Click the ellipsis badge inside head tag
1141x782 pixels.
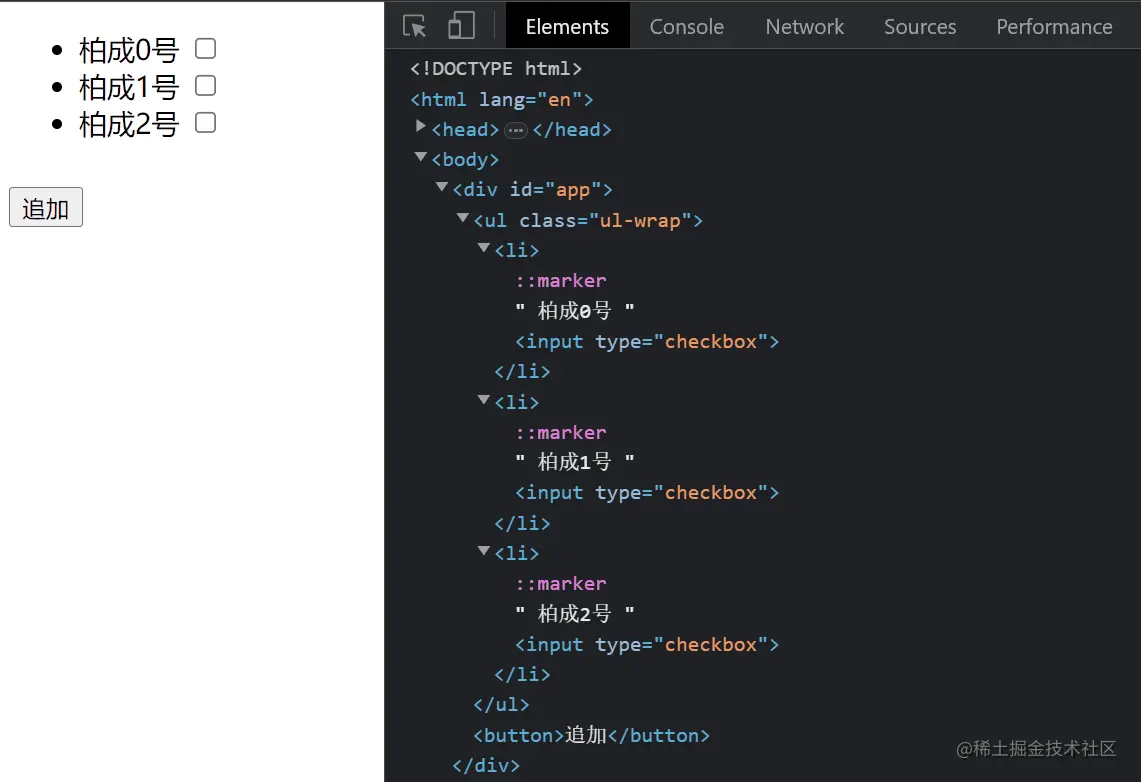516,130
